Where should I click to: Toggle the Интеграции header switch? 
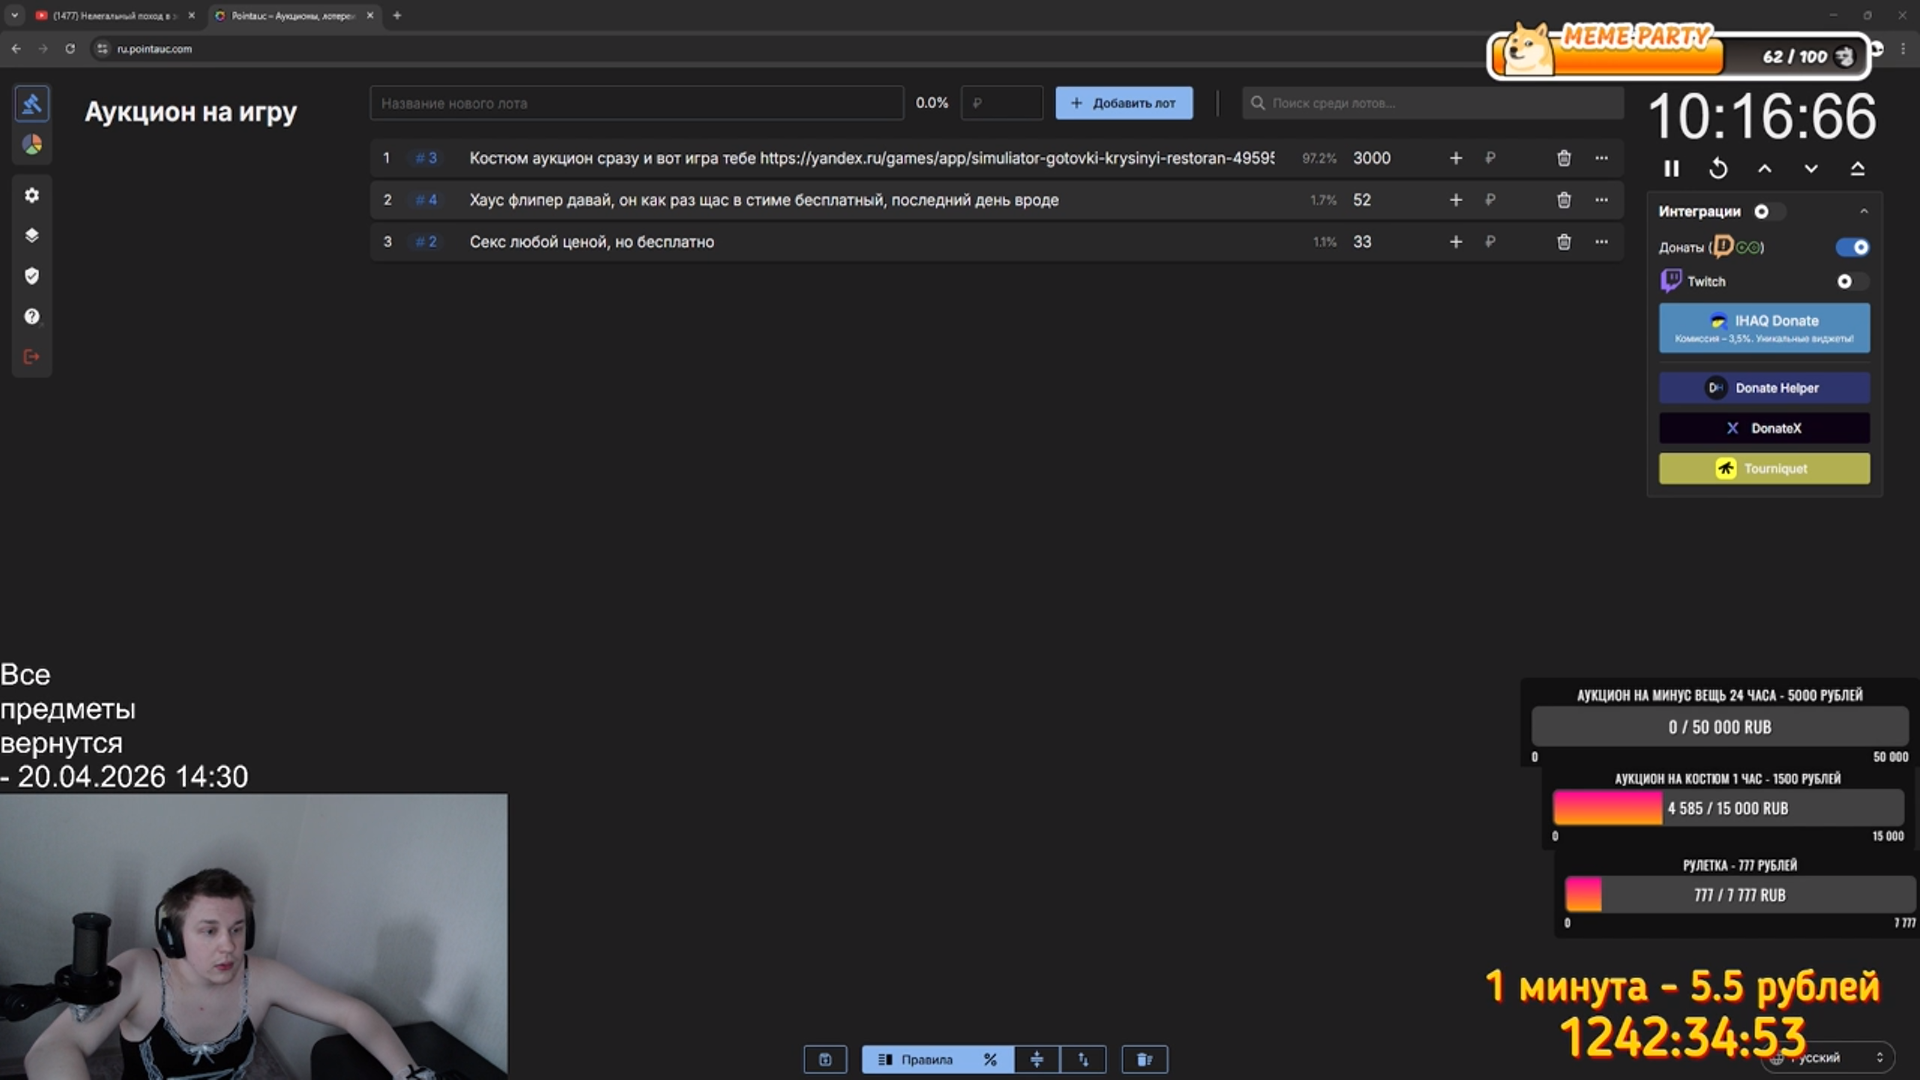click(1768, 211)
